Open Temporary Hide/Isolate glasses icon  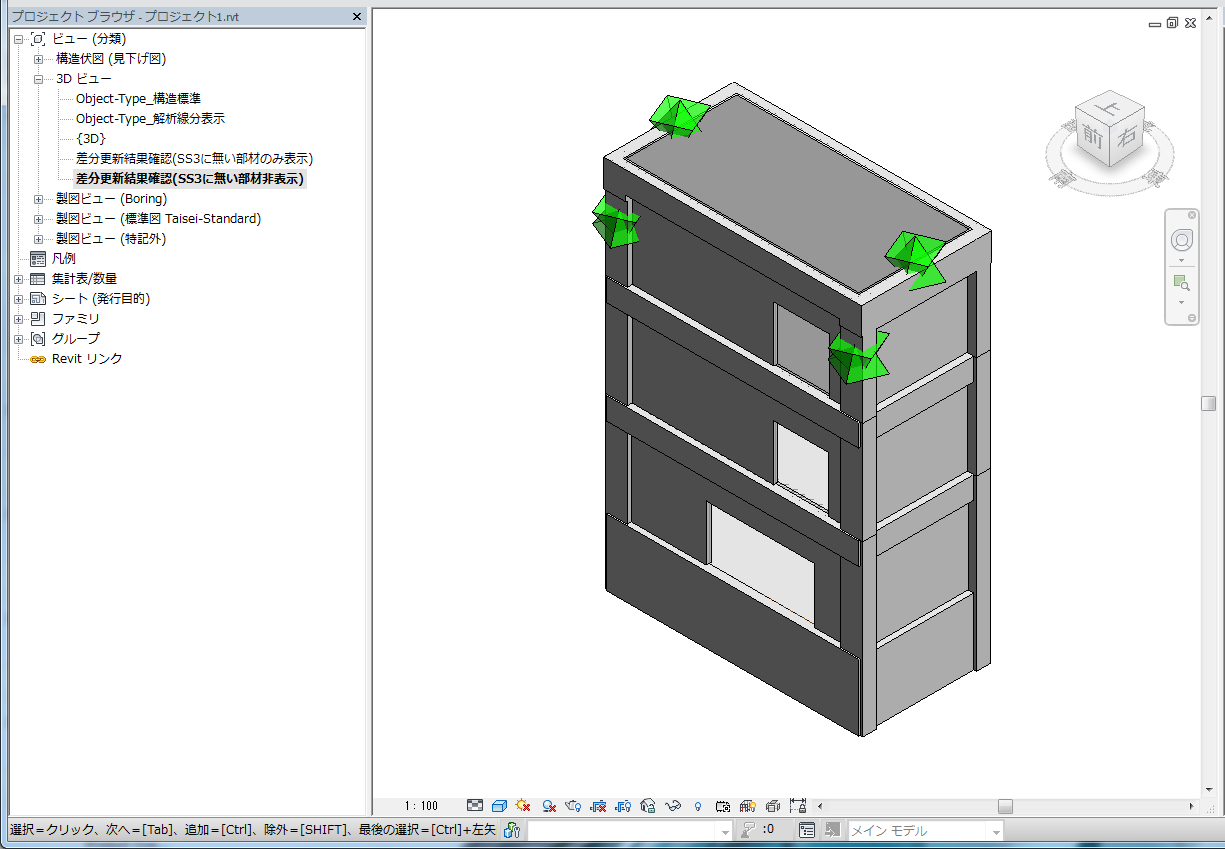[x=672, y=805]
